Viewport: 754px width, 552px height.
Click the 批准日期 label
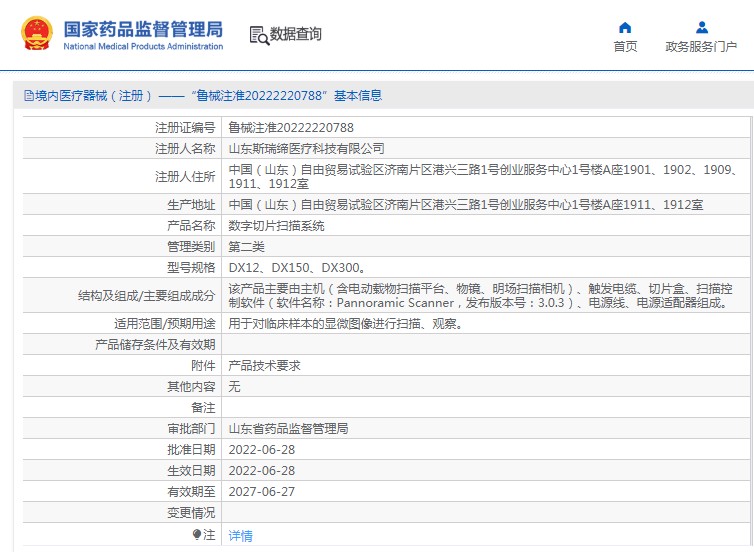point(191,450)
